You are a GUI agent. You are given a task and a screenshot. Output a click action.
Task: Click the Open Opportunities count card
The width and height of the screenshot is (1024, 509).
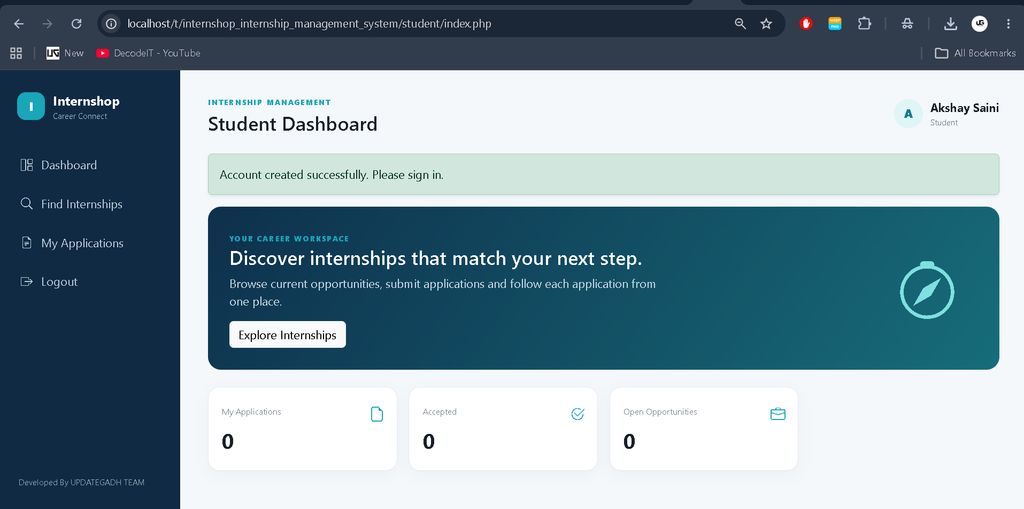coord(704,429)
